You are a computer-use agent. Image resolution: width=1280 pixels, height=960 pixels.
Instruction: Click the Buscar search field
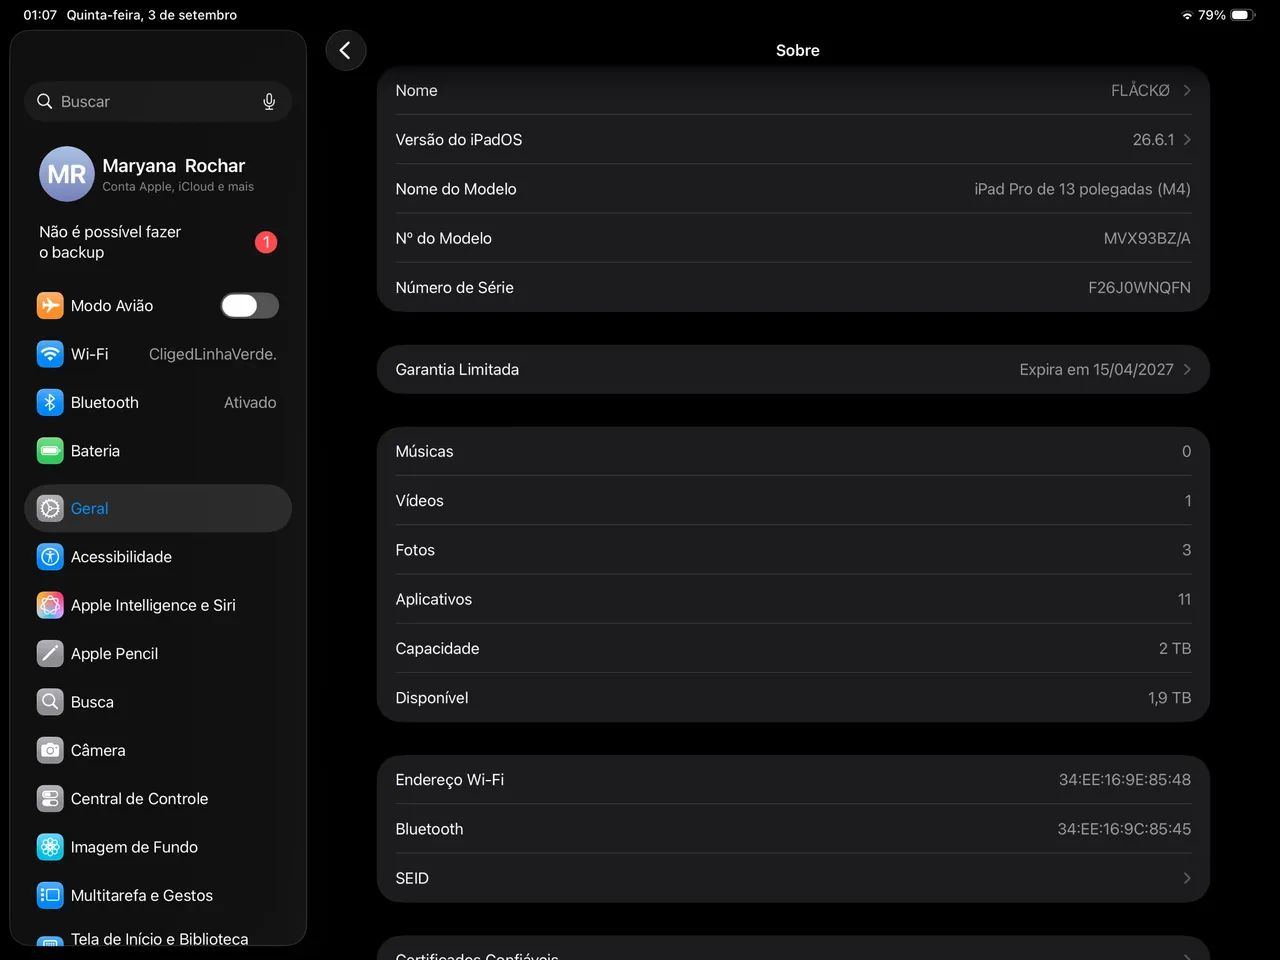pos(158,101)
